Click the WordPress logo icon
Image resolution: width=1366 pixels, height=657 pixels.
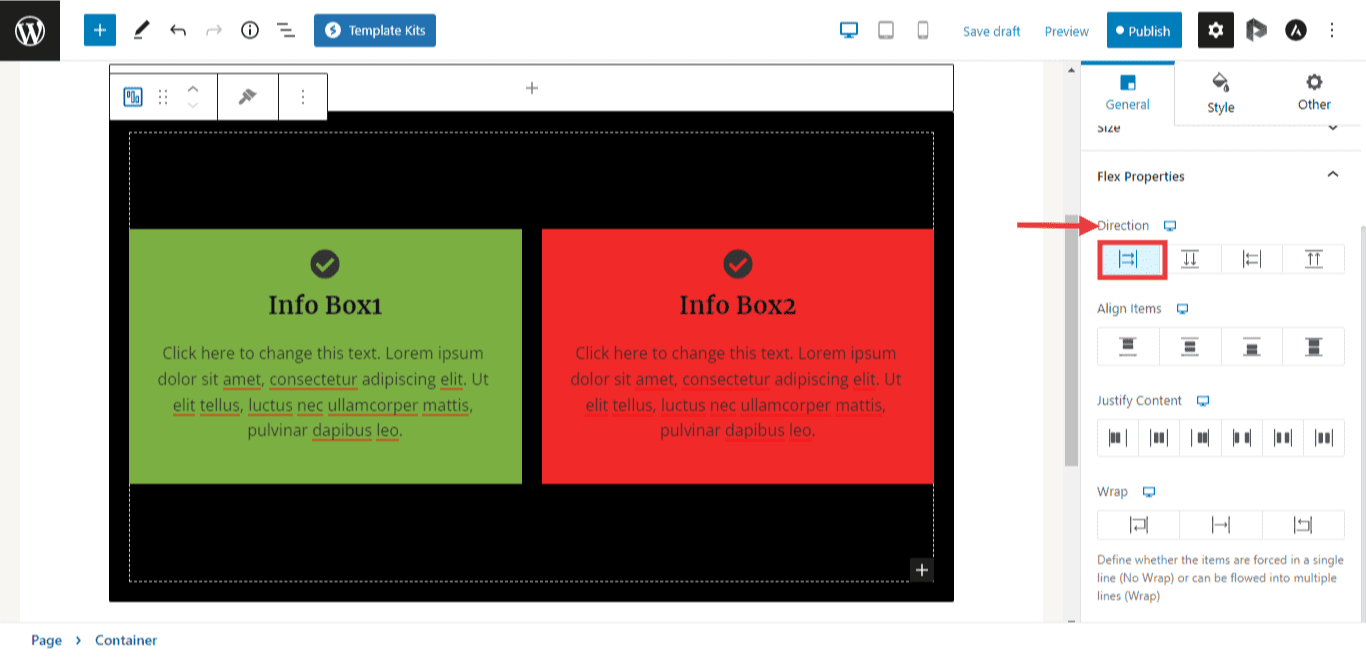coord(30,30)
